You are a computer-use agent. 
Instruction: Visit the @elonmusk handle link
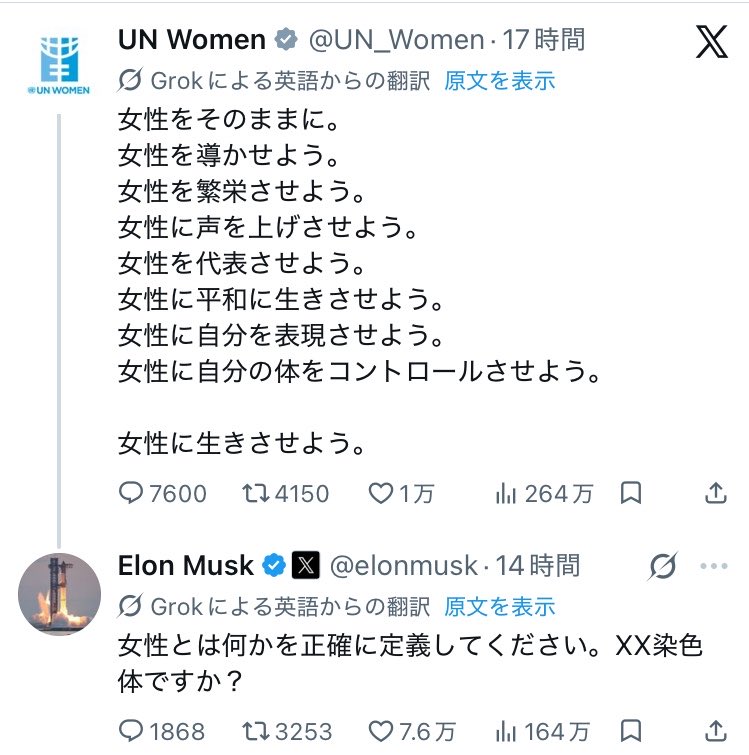[404, 566]
